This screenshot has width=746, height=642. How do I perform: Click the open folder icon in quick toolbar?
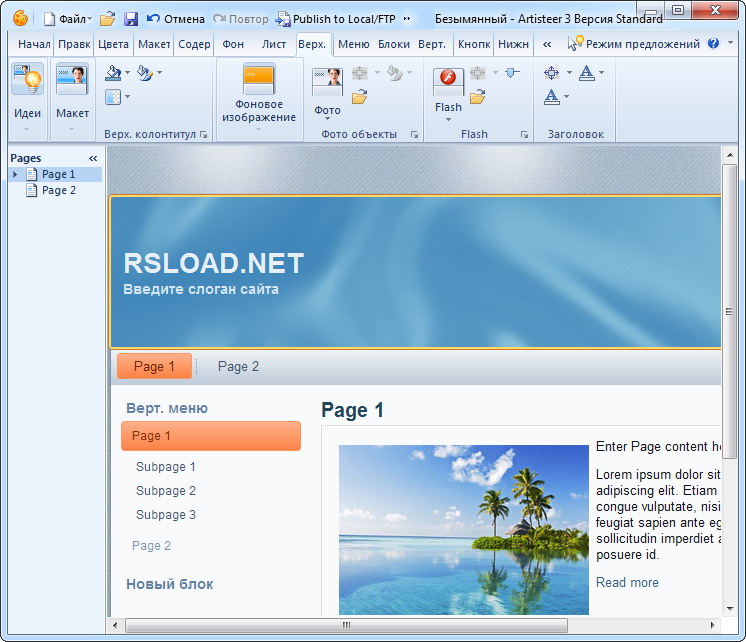pyautogui.click(x=108, y=19)
